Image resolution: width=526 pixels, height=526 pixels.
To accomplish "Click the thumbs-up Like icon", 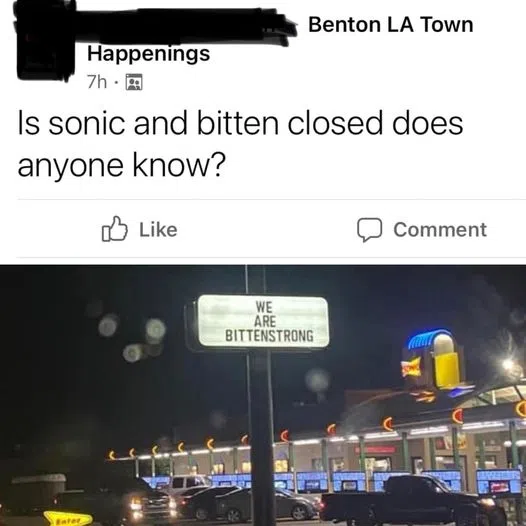I will [114, 229].
